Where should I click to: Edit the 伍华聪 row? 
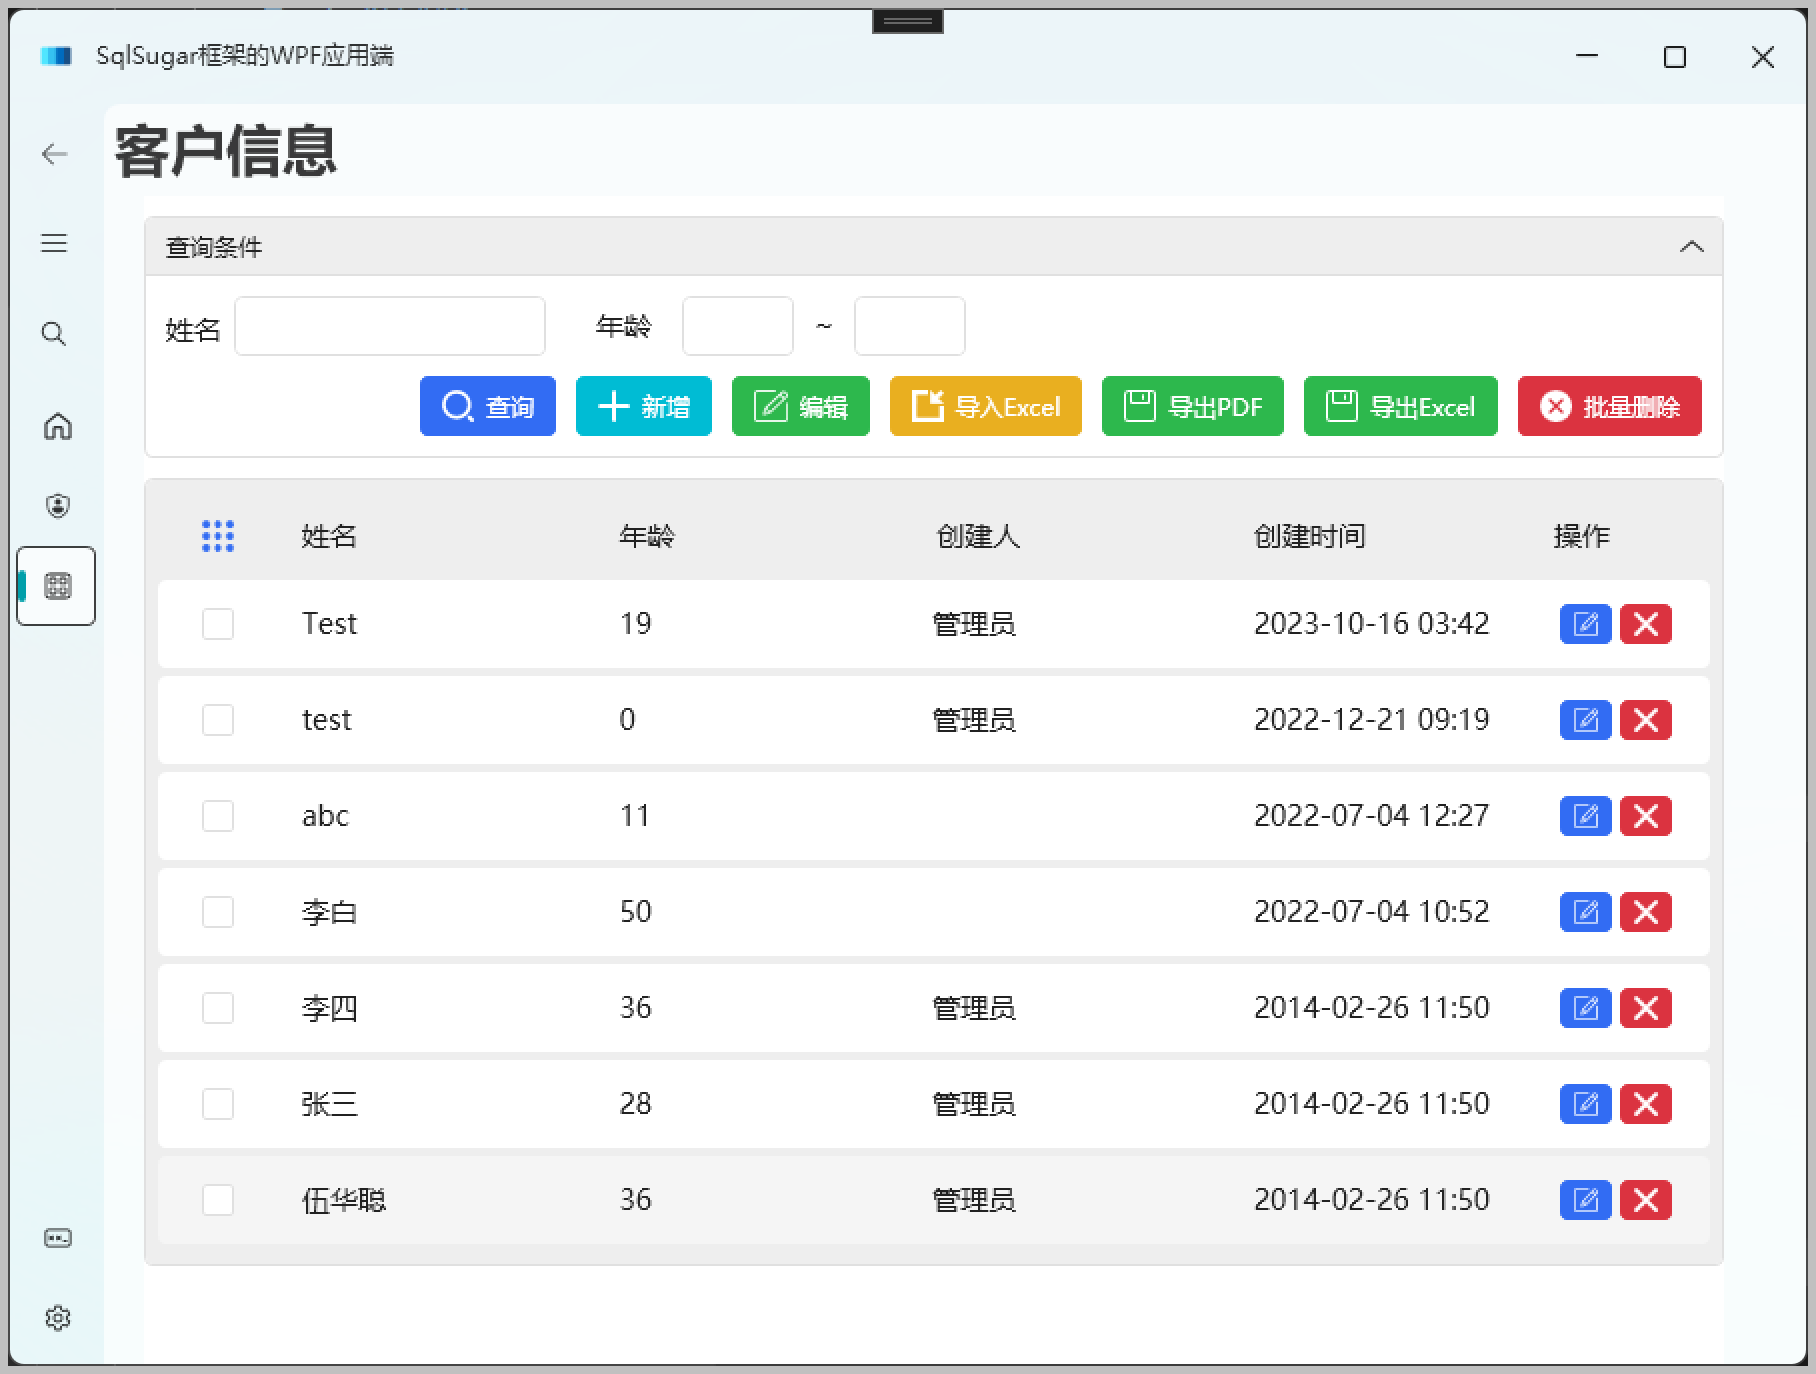click(1586, 1200)
